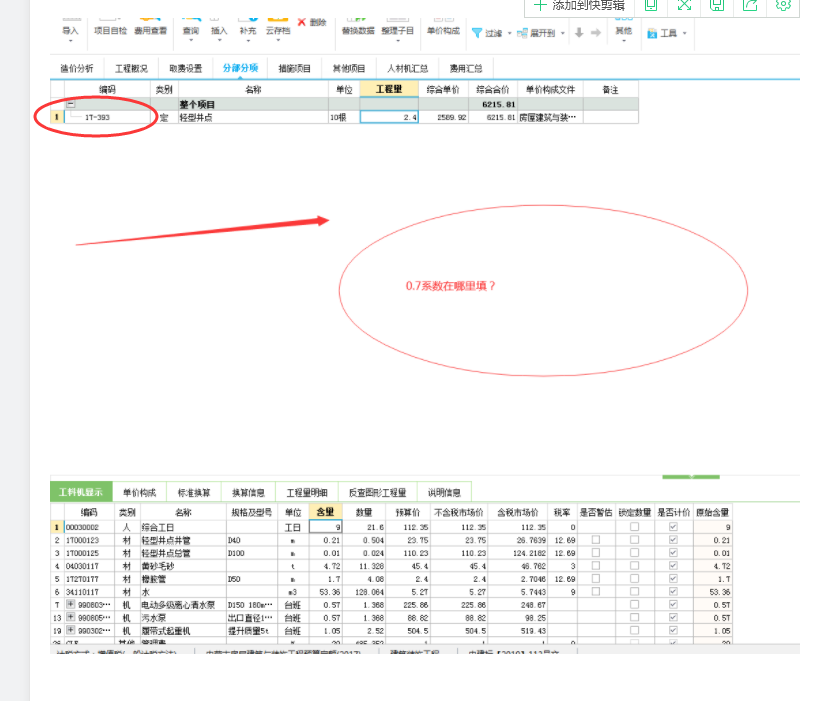
Task: Collapse the 整个项目 tree row
Action: [x=70, y=104]
